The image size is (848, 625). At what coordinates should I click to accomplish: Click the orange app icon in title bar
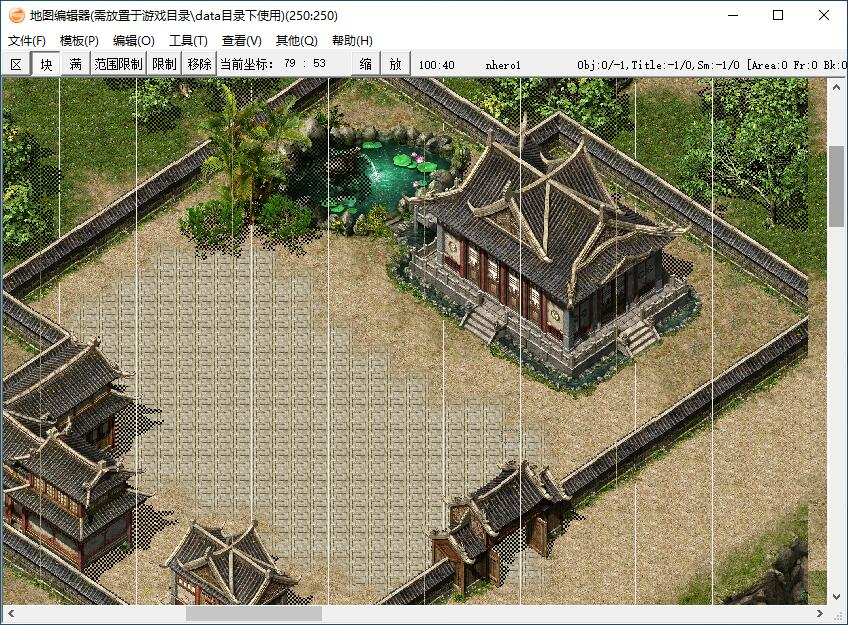click(x=16, y=16)
